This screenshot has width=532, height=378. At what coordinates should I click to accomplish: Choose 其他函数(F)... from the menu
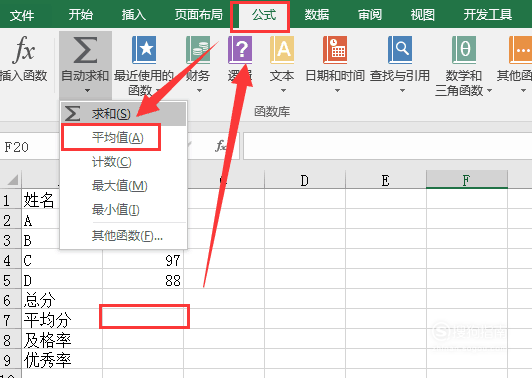[124, 235]
